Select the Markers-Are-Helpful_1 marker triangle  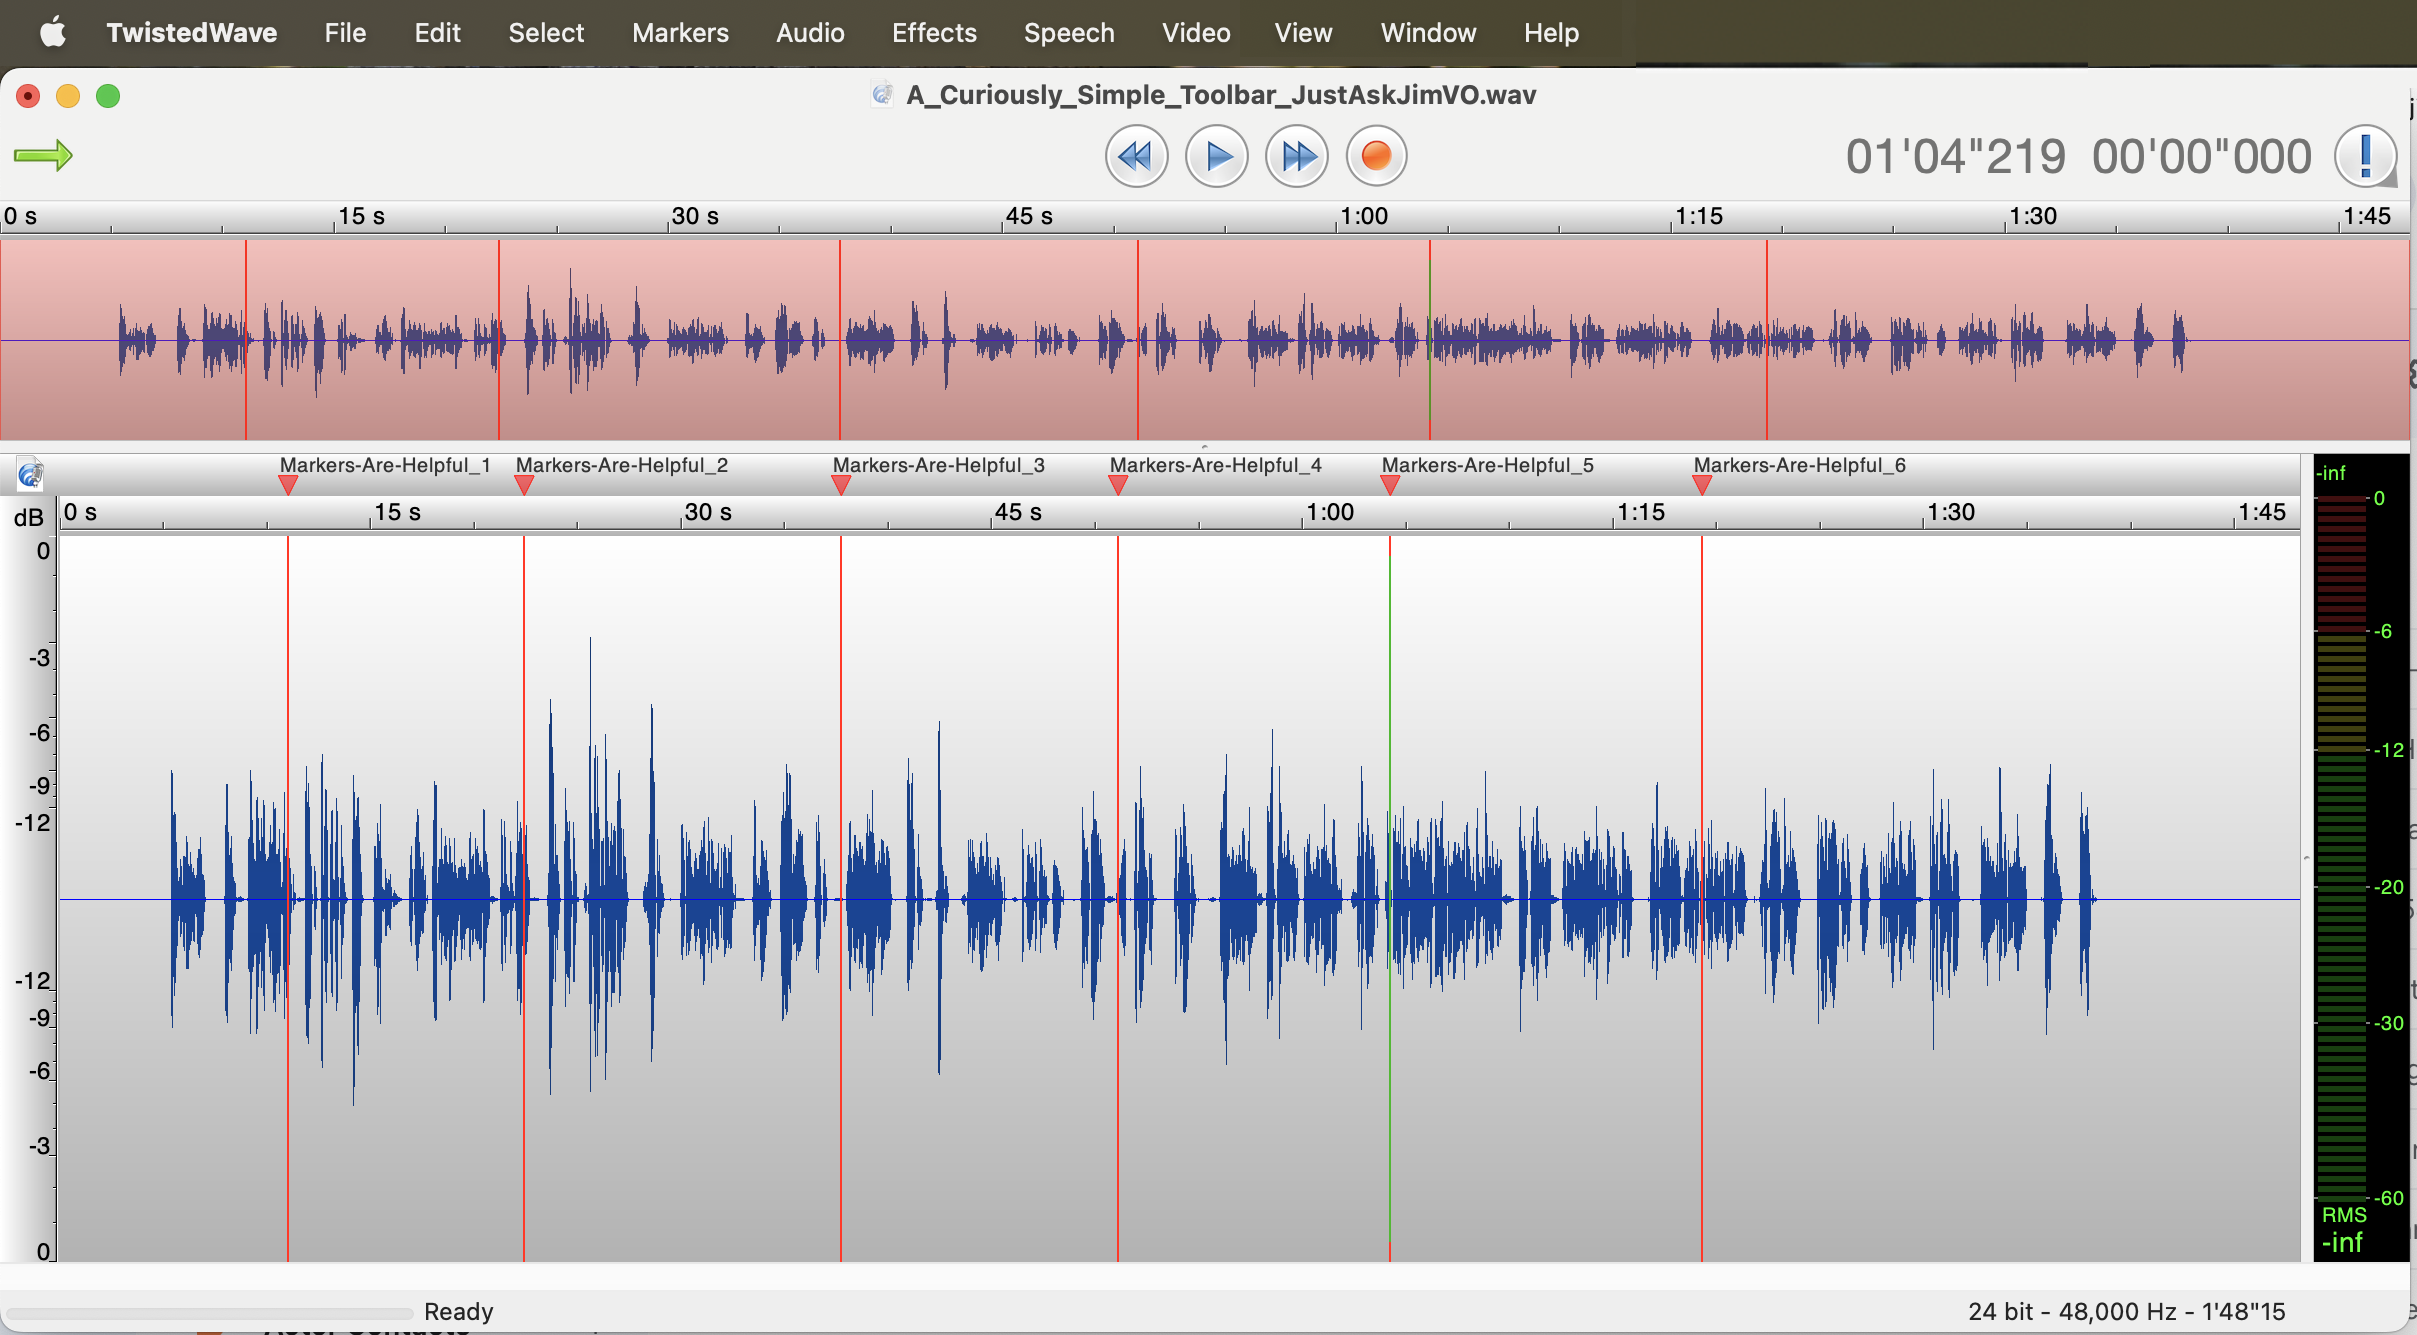click(x=288, y=486)
